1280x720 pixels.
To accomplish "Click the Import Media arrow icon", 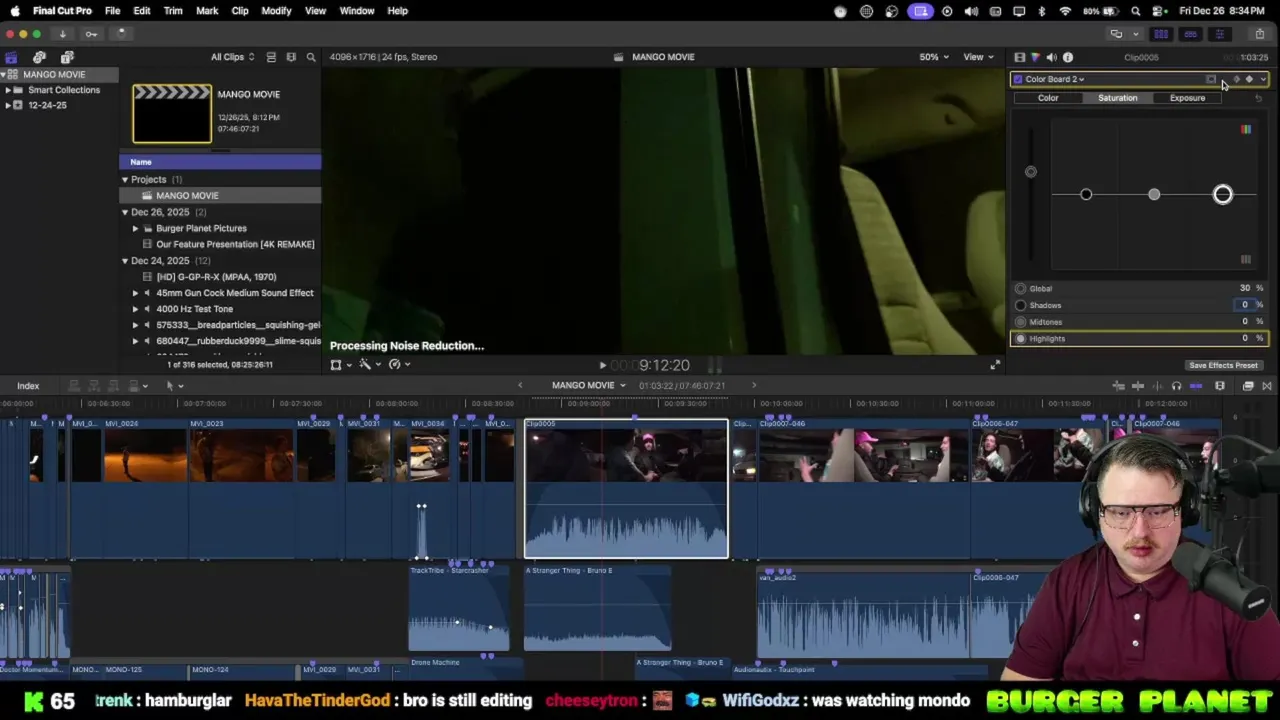I will tap(62, 33).
